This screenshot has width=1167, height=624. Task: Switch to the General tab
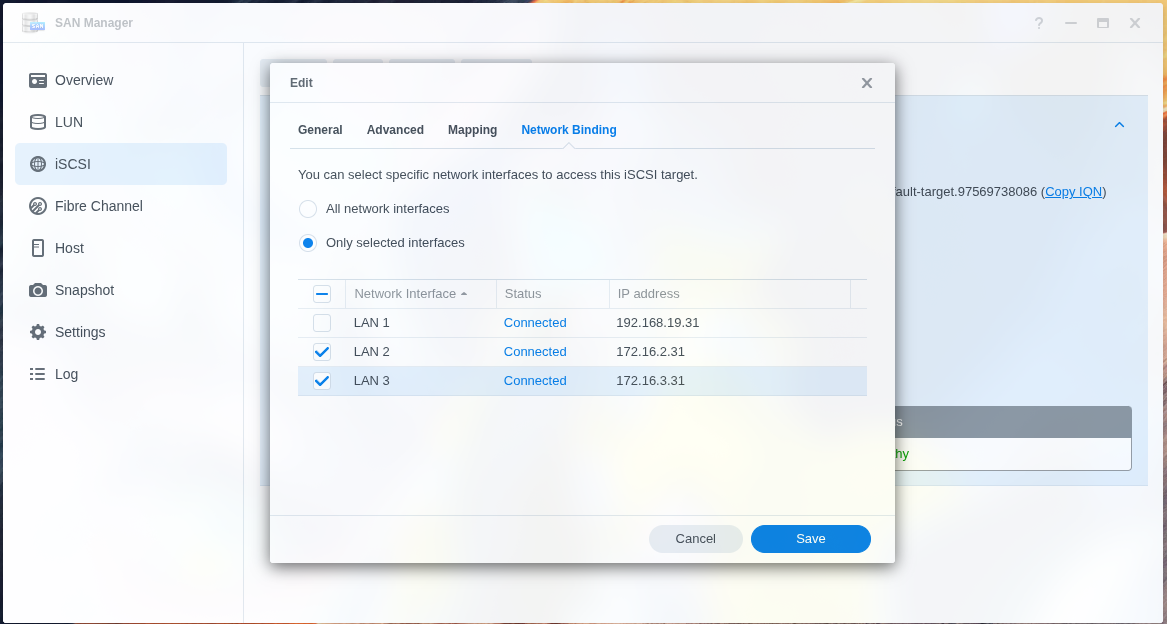320,130
